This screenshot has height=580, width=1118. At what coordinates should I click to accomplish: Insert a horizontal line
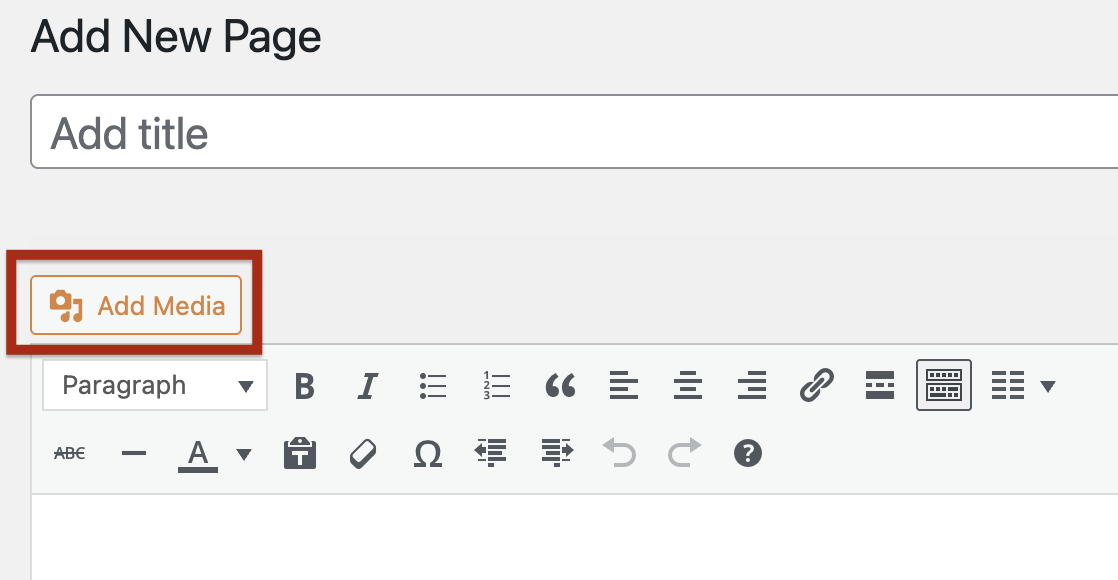[133, 453]
